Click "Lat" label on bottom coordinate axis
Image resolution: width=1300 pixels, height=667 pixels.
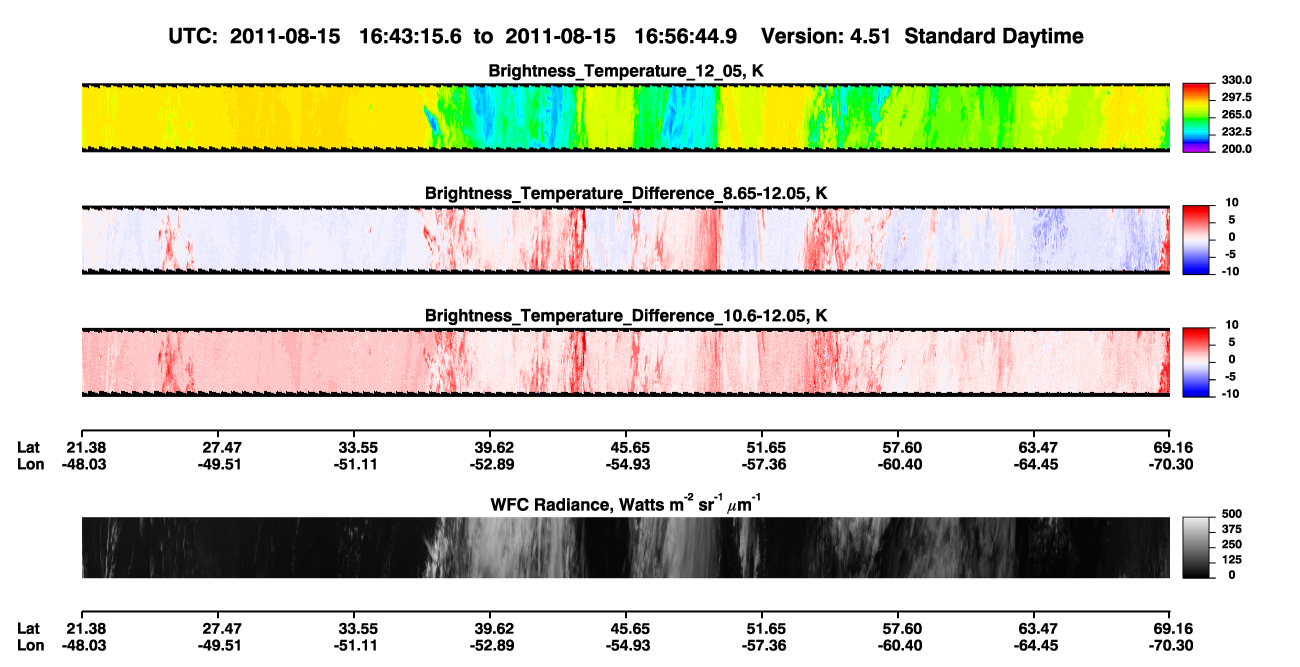pos(27,629)
